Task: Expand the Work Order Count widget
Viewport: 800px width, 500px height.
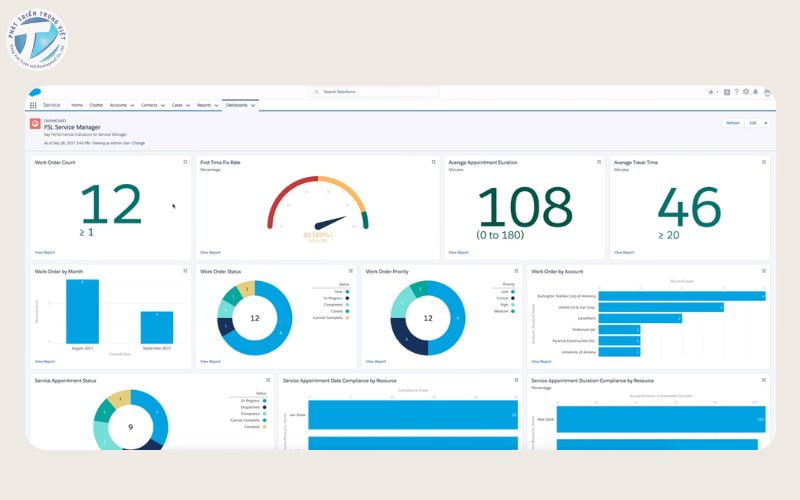Action: [x=185, y=162]
